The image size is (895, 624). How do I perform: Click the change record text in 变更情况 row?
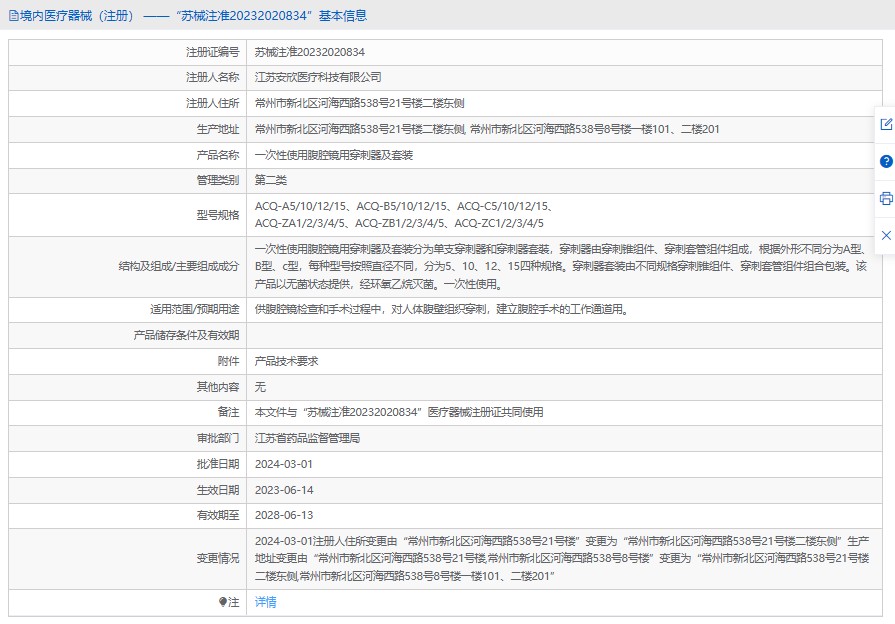(x=562, y=558)
